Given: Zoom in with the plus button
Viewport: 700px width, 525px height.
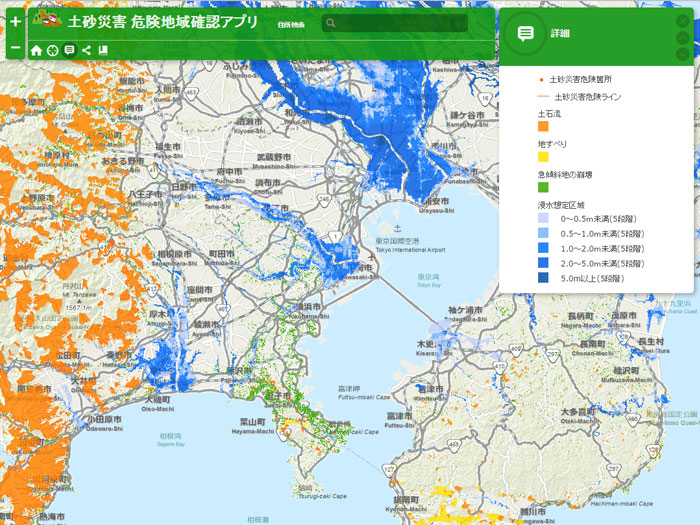Looking at the screenshot, I should 15,20.
